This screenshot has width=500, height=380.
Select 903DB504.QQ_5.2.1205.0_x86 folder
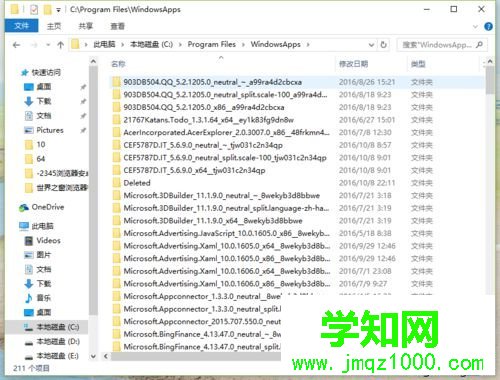coord(204,107)
